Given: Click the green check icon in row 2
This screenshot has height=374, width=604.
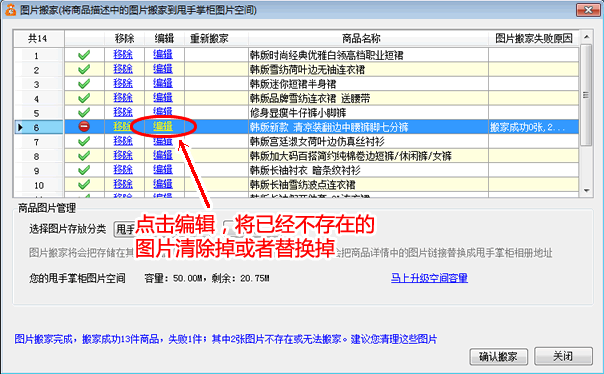Looking at the screenshot, I should pyautogui.click(x=84, y=69).
